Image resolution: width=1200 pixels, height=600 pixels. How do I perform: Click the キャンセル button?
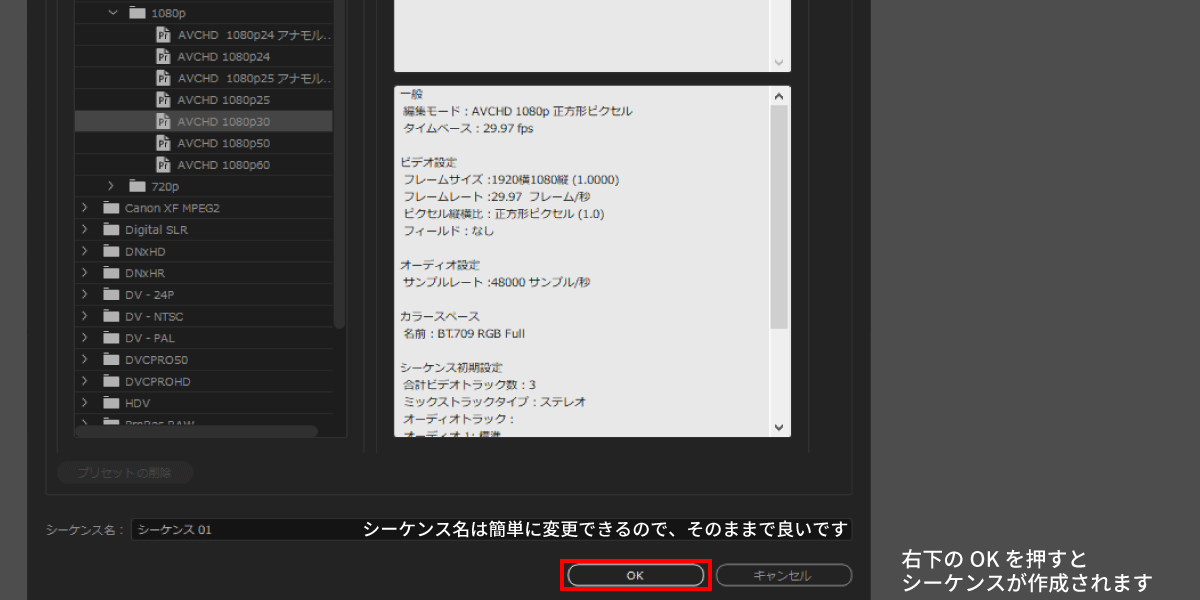pos(783,575)
